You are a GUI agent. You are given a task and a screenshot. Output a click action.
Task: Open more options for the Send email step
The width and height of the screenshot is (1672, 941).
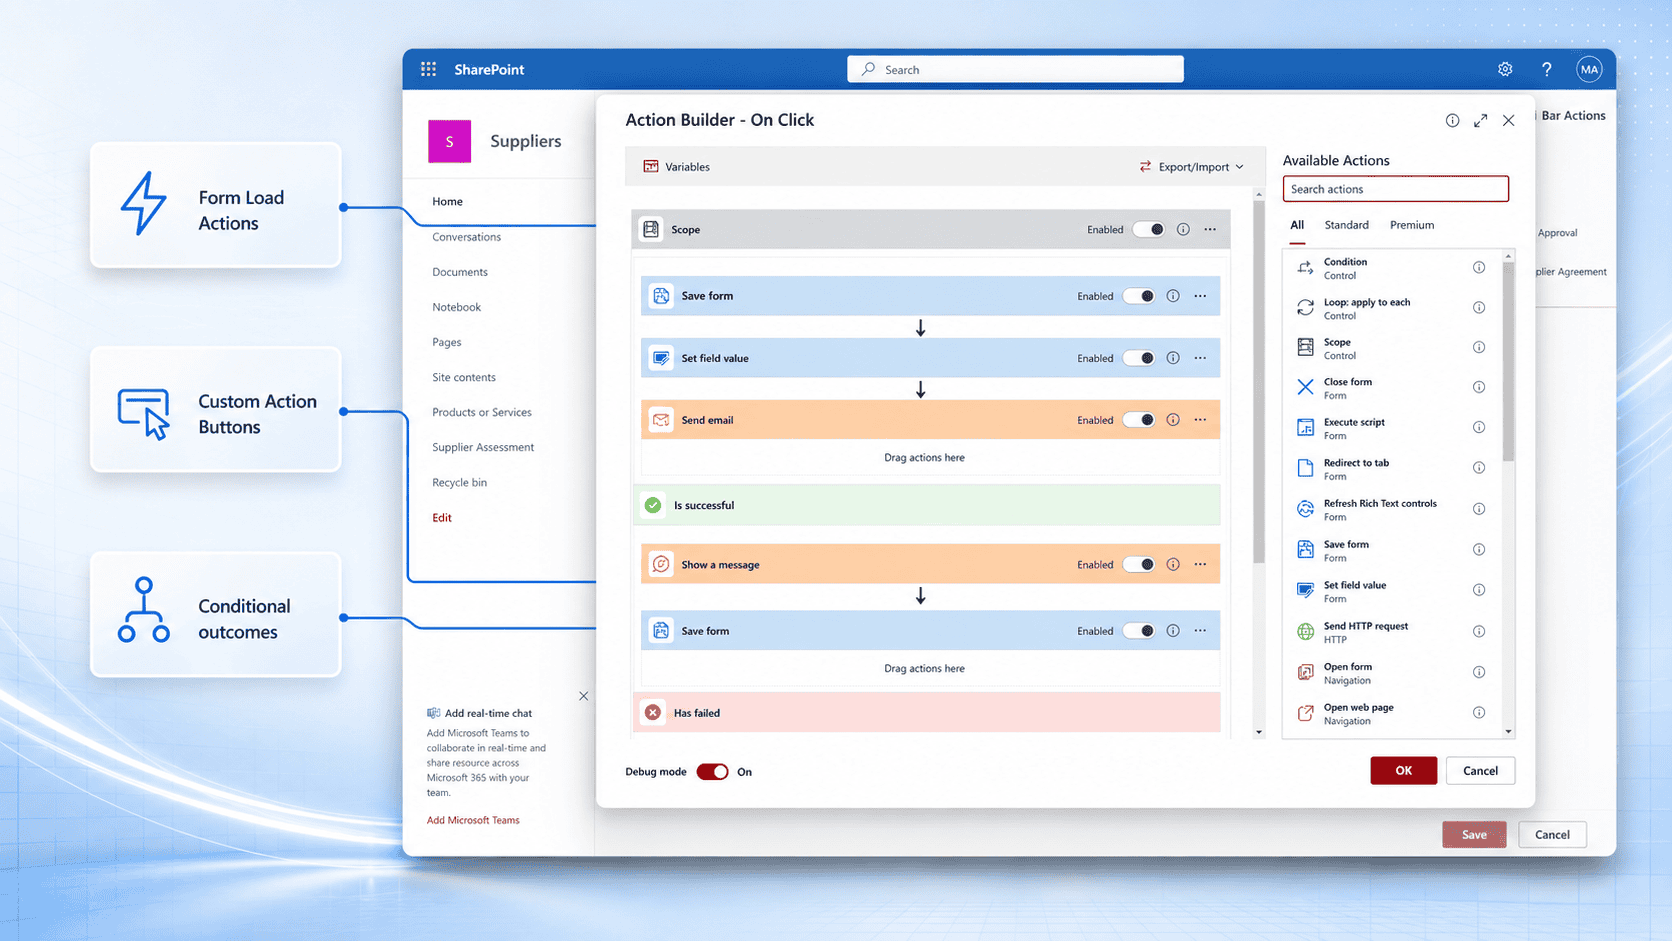coord(1200,420)
